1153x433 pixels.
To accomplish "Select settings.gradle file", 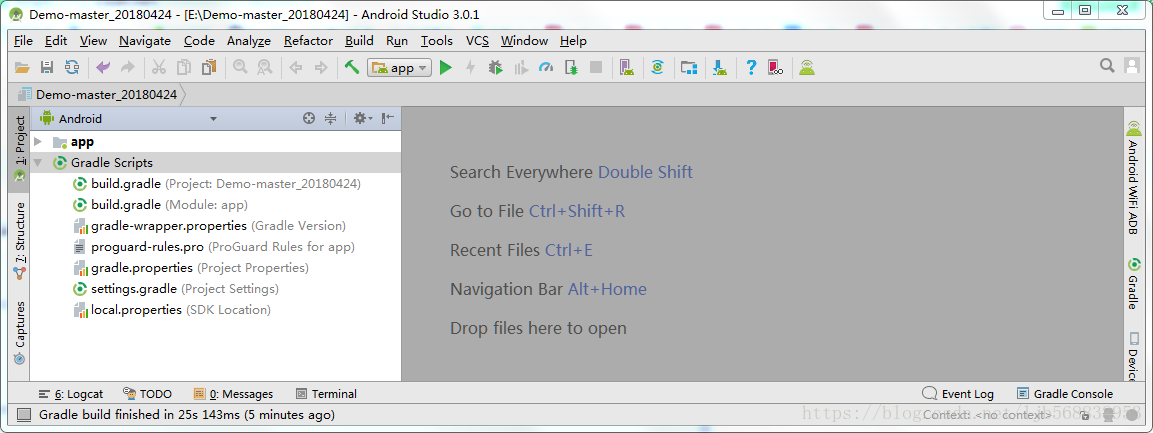I will point(175,289).
